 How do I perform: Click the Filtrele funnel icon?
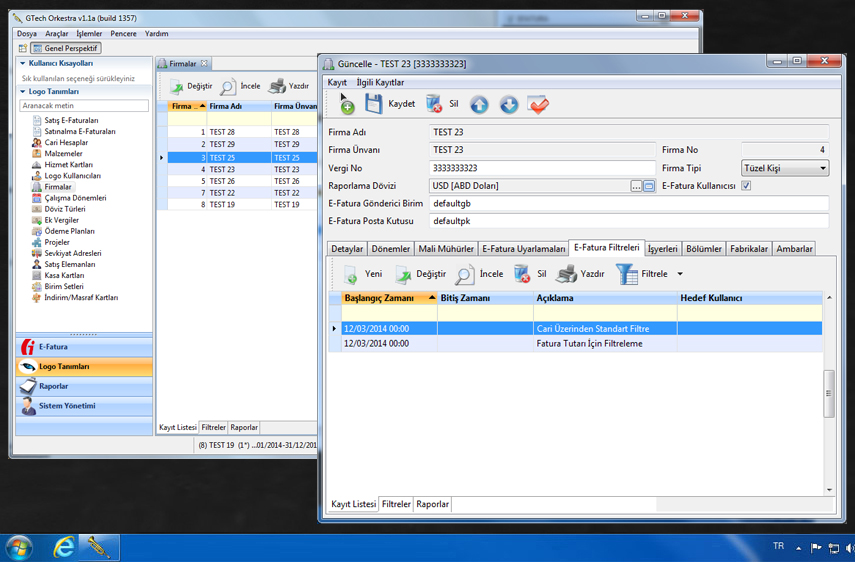click(626, 274)
